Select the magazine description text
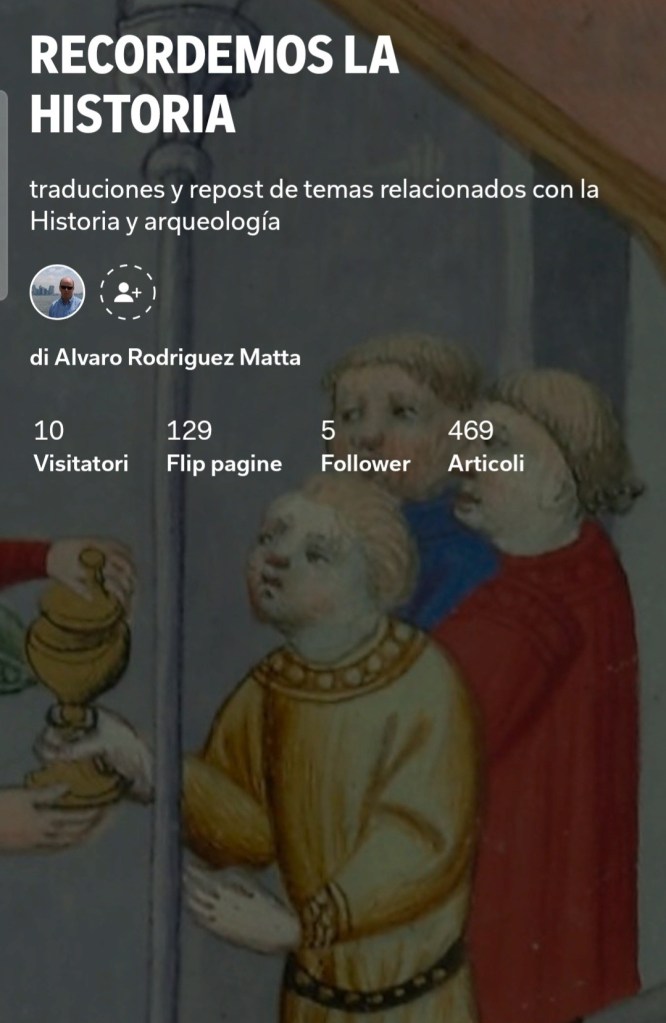This screenshot has width=666, height=1023. tap(314, 206)
